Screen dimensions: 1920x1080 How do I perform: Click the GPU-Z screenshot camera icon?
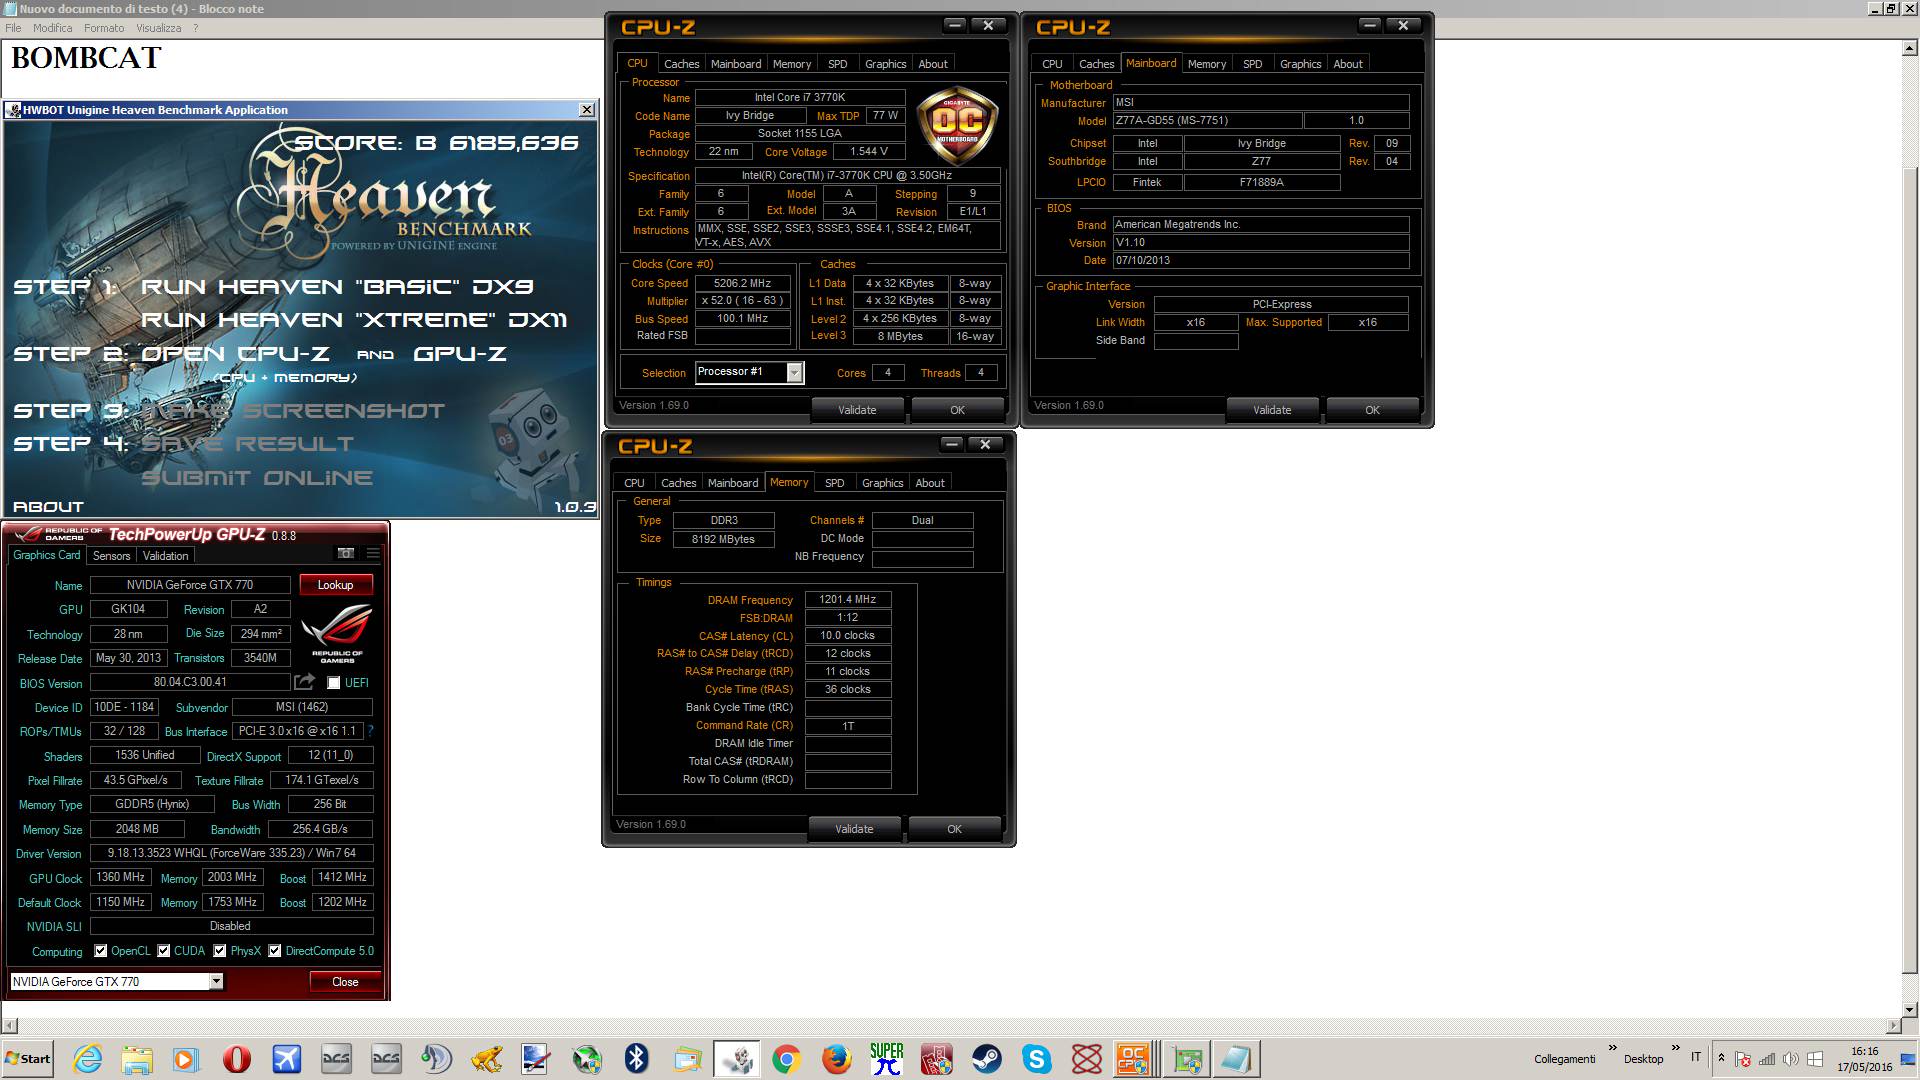click(x=346, y=553)
